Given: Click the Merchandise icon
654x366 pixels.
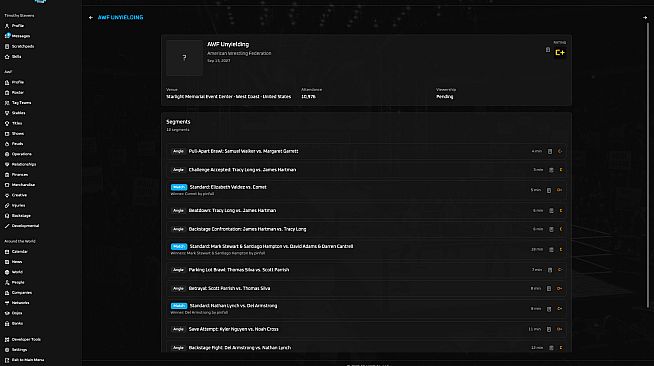Looking at the screenshot, I should (x=7, y=185).
